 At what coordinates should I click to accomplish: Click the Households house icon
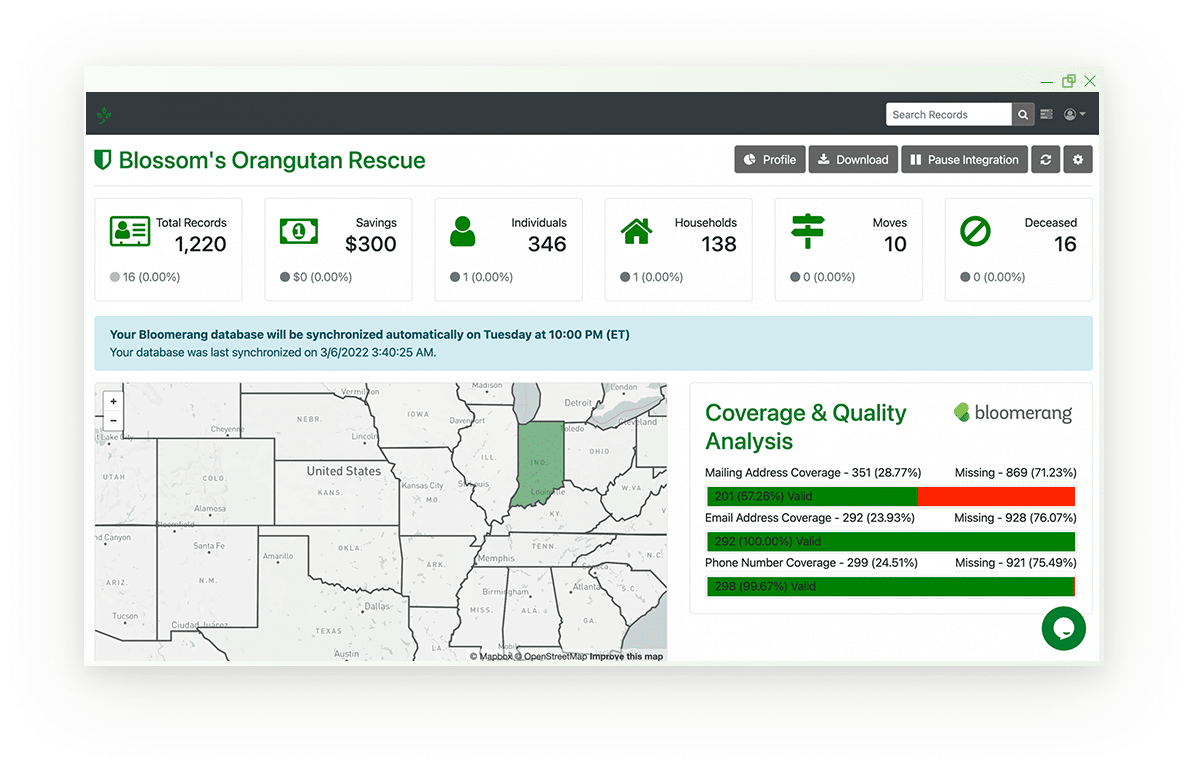tap(636, 231)
